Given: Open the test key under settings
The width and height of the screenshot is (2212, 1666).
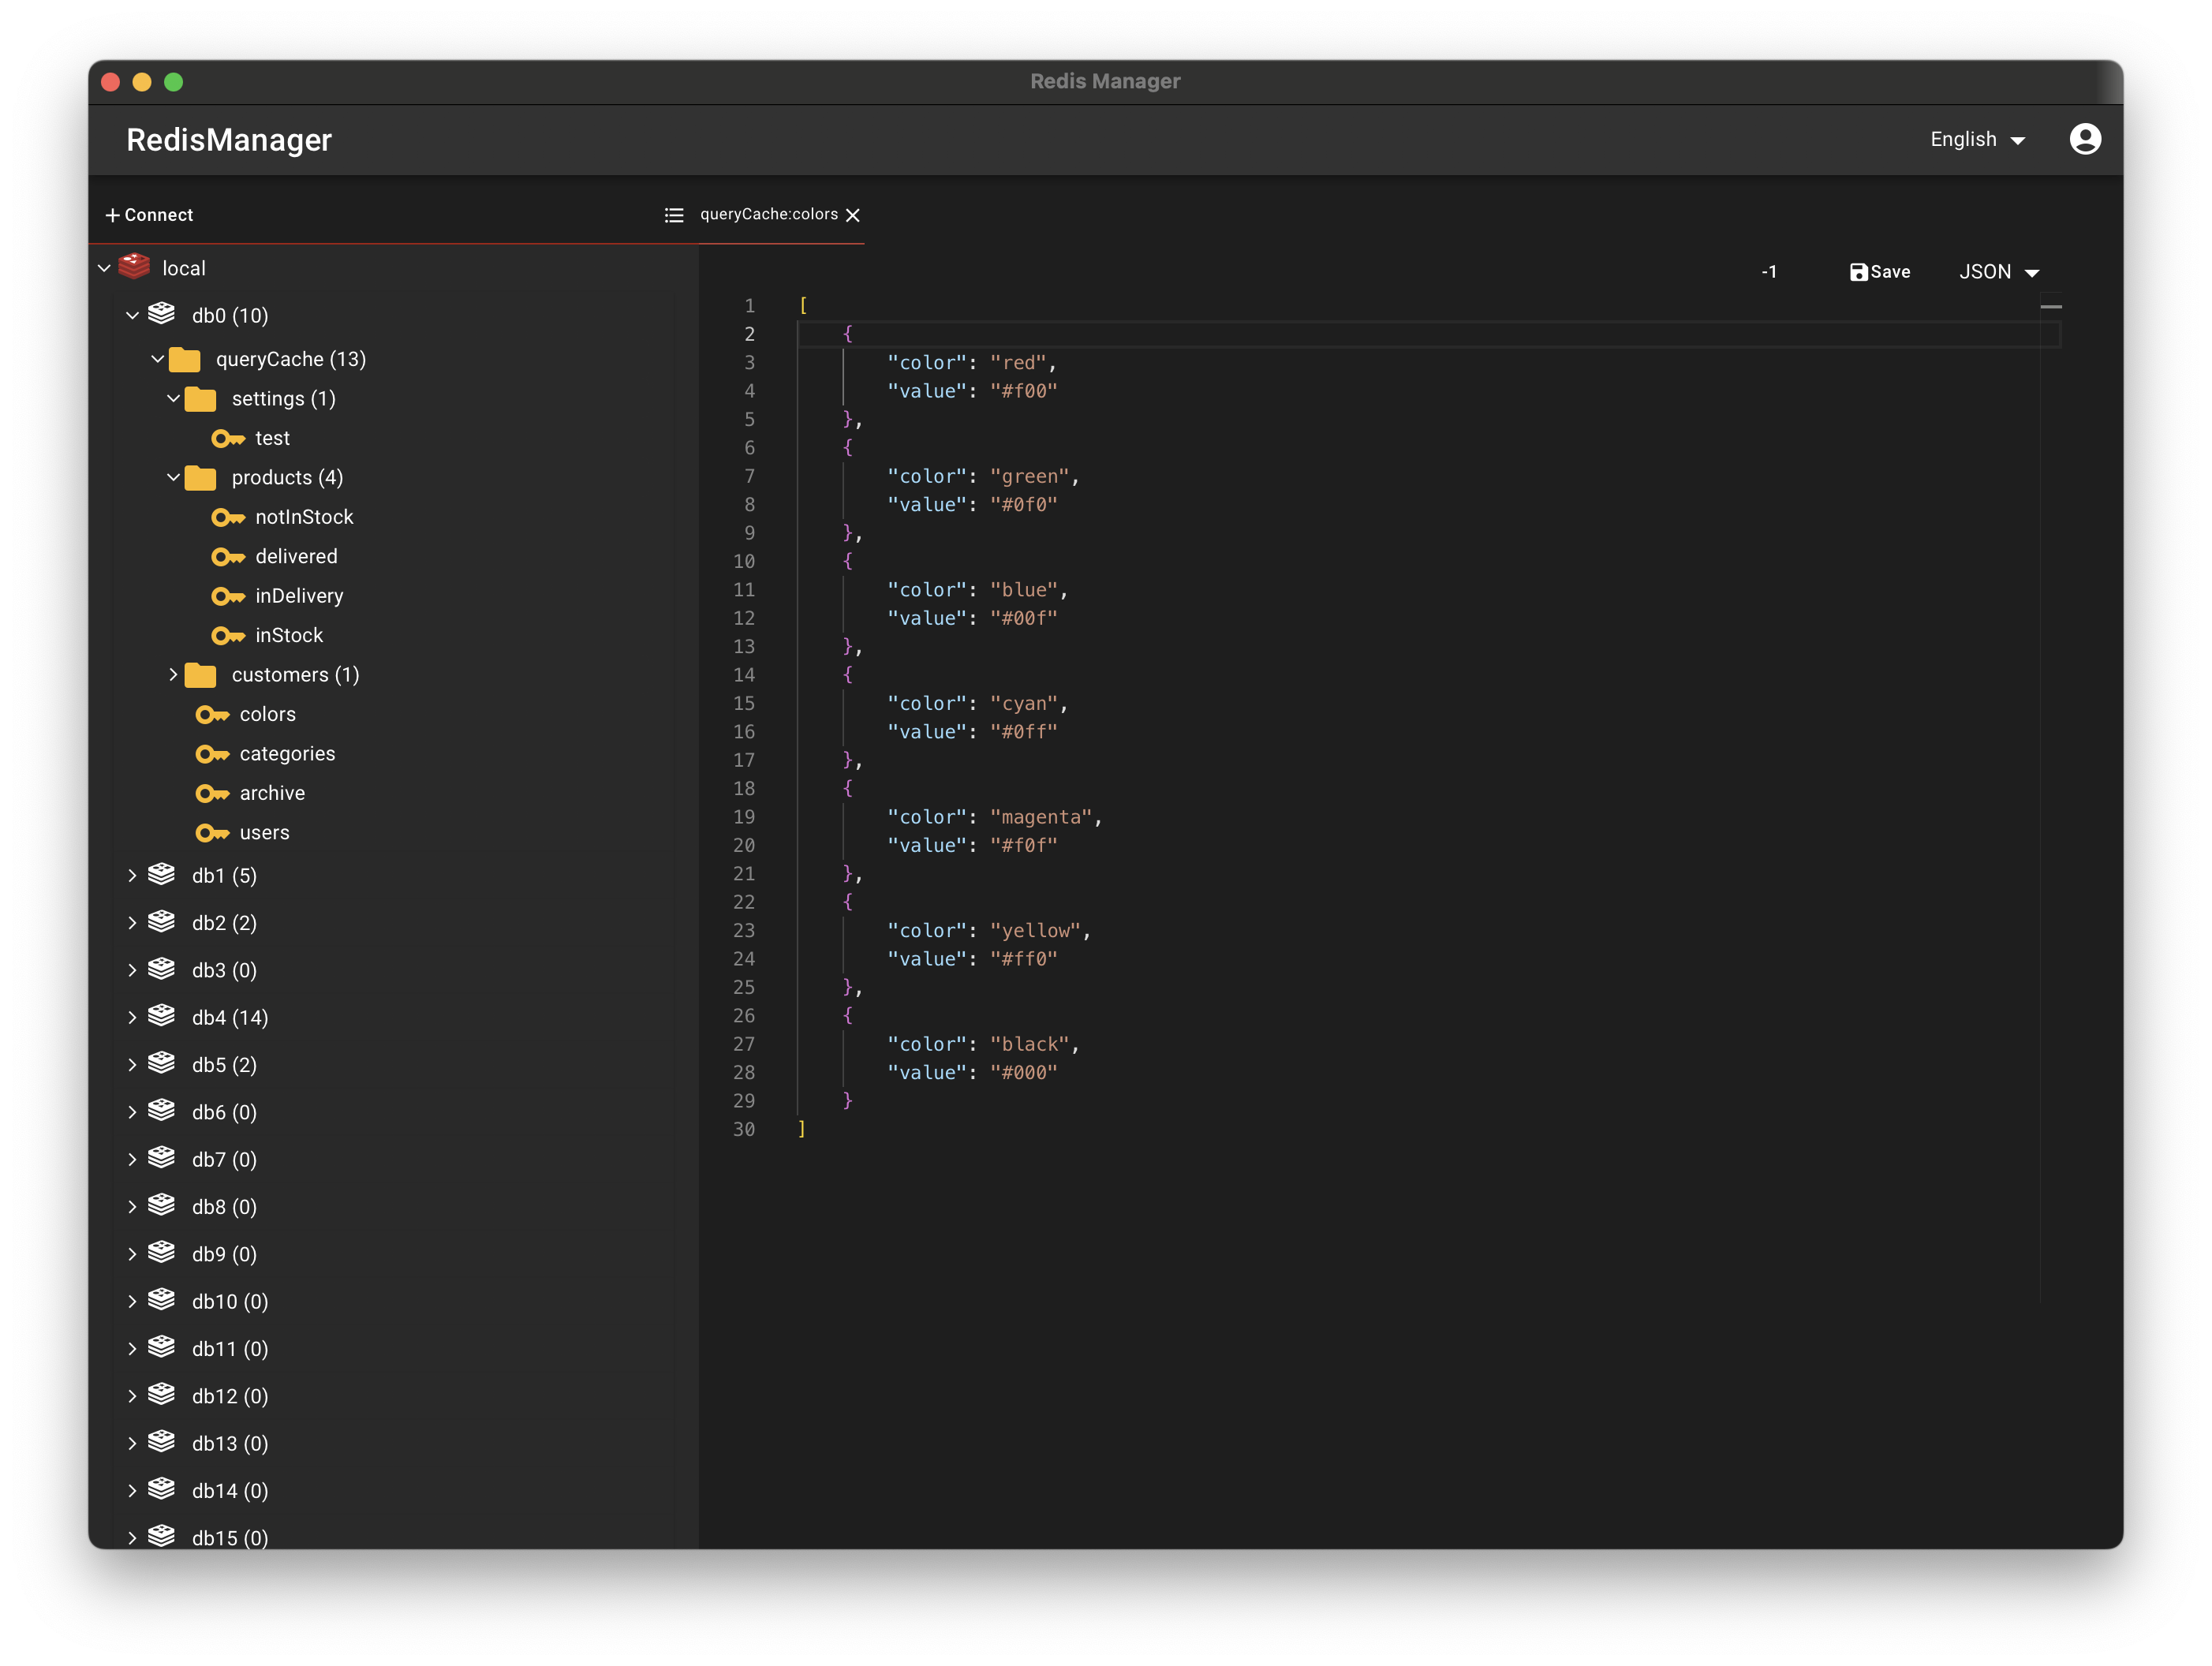Looking at the screenshot, I should pos(272,438).
